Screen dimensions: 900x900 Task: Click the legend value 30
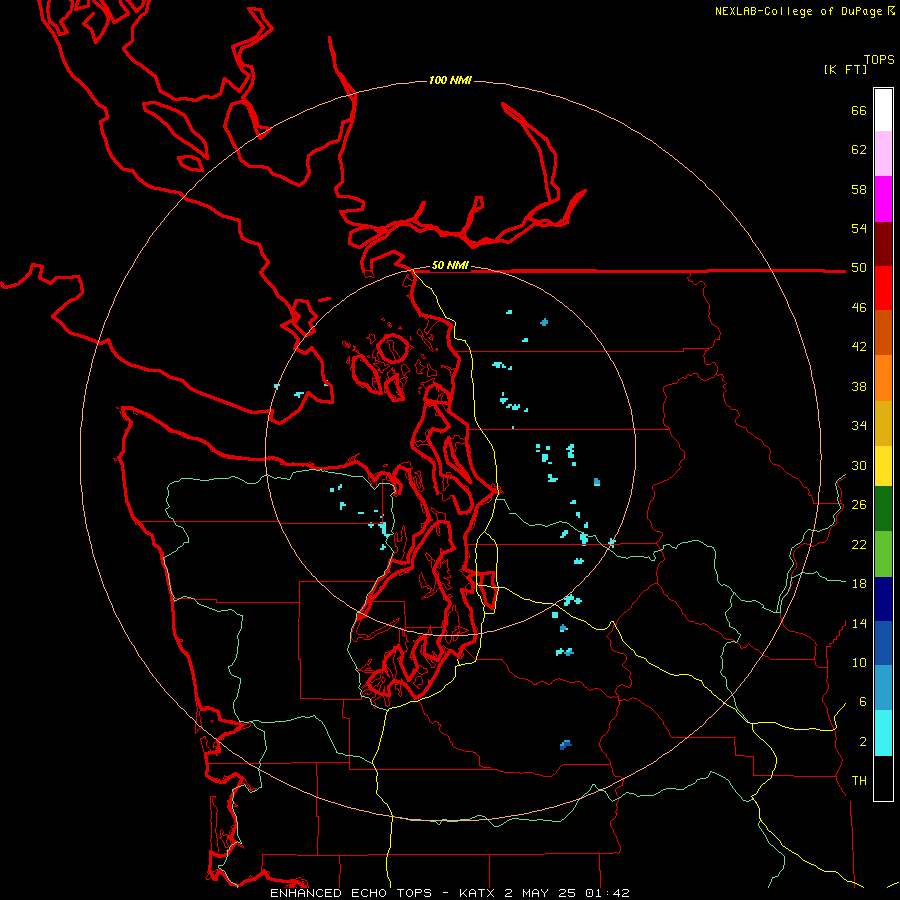pos(859,465)
